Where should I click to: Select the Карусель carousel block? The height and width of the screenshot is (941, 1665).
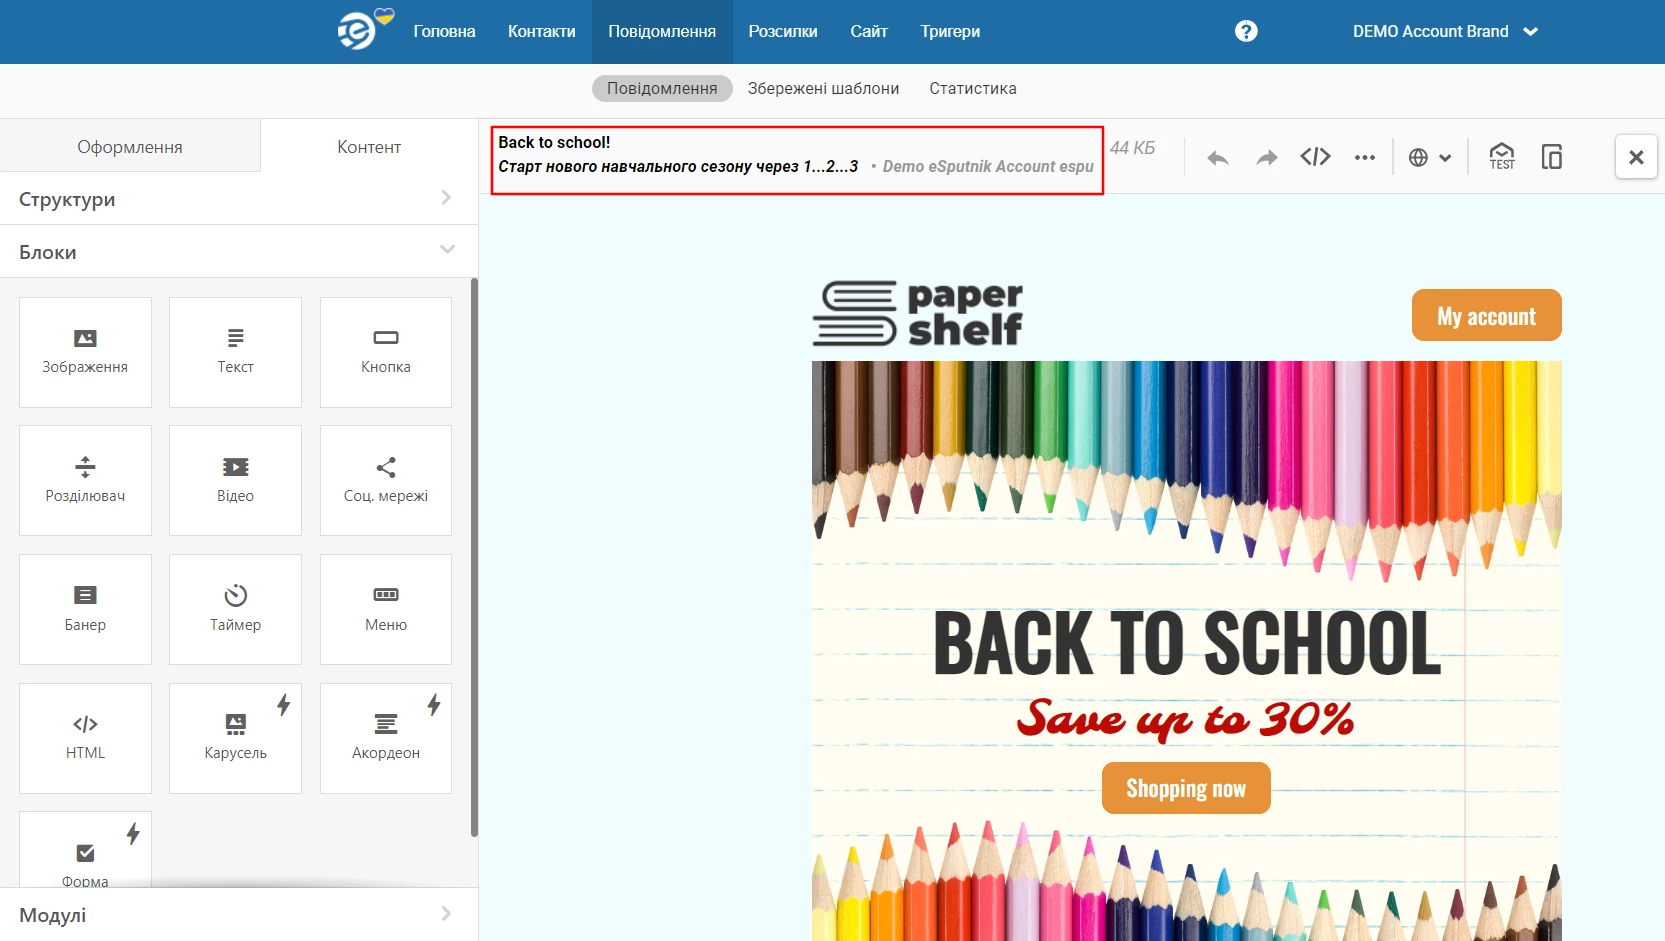pyautogui.click(x=235, y=738)
